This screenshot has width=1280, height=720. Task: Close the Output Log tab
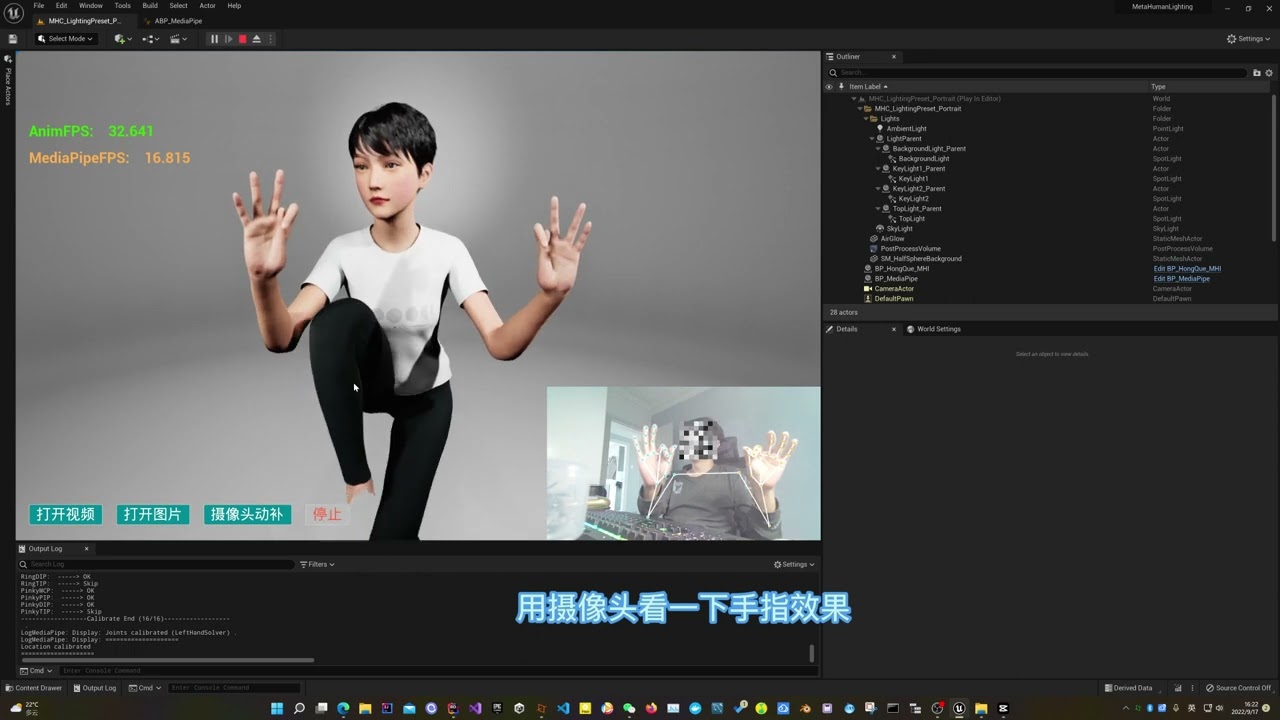coord(86,549)
